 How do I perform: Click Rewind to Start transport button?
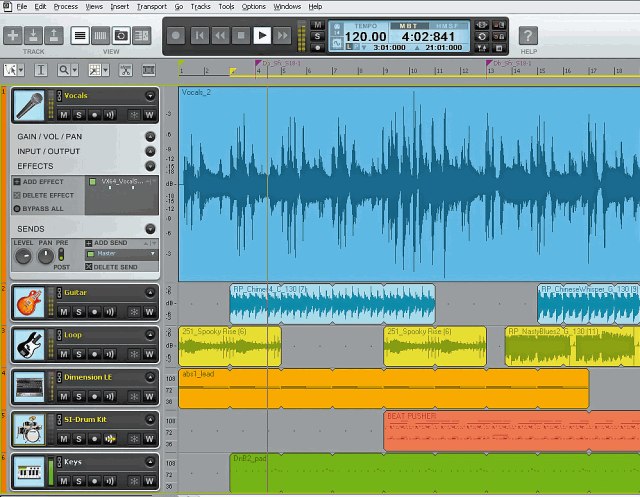[200, 36]
